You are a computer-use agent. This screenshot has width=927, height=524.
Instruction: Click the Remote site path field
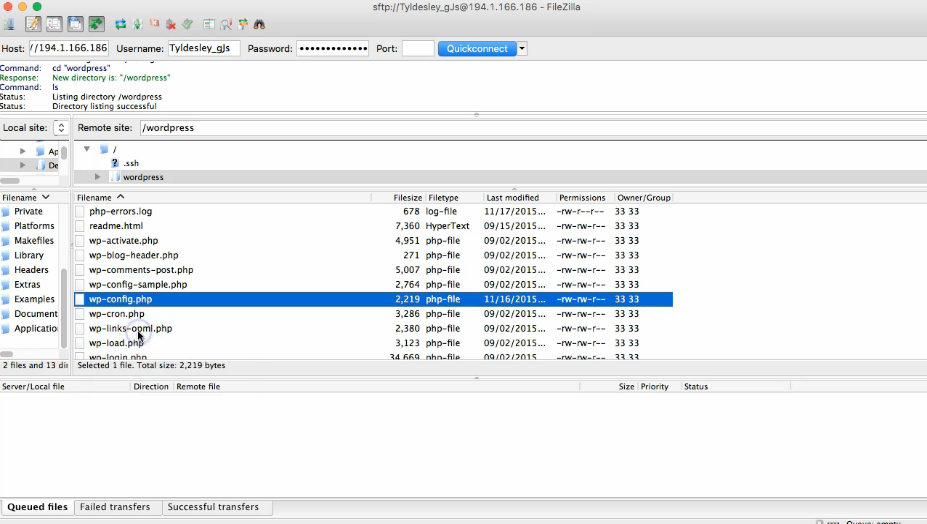(532, 128)
